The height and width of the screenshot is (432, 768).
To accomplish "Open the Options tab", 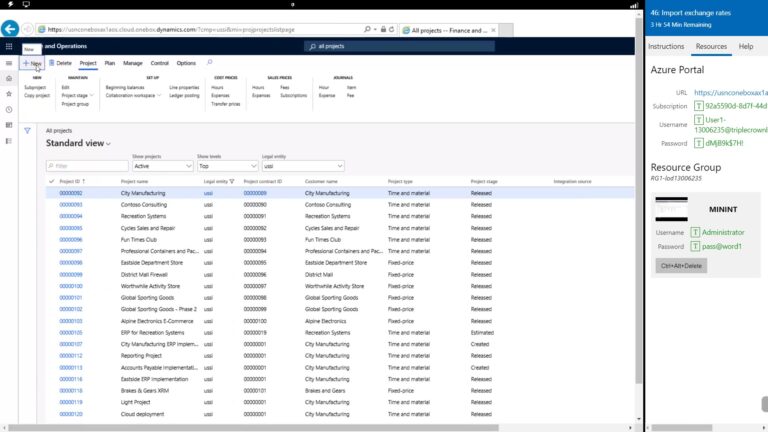I will pyautogui.click(x=186, y=63).
